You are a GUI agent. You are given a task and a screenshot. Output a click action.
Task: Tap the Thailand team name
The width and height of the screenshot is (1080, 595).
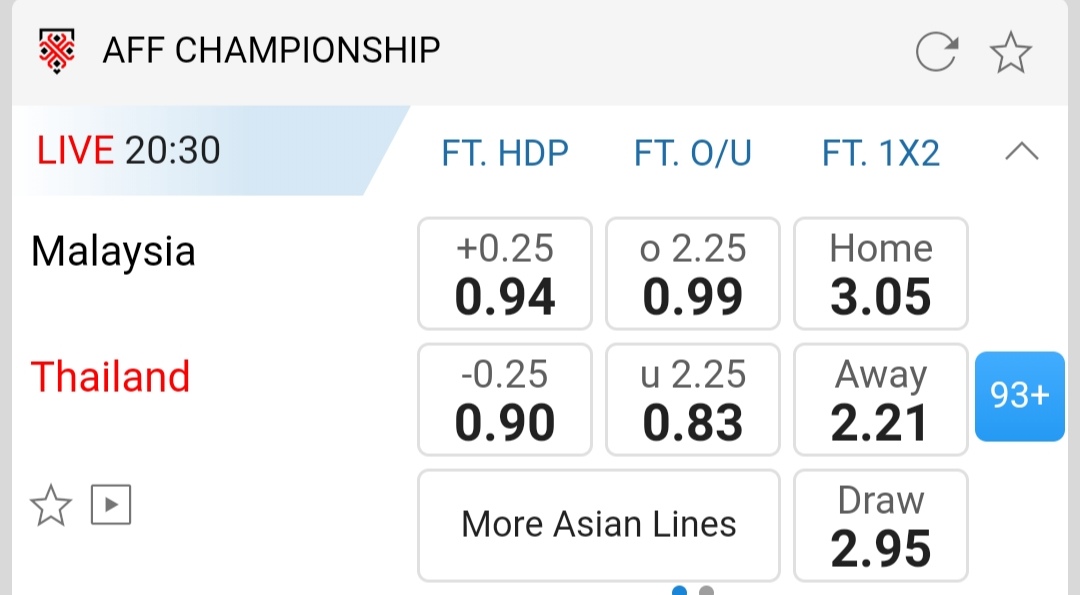[x=110, y=377]
